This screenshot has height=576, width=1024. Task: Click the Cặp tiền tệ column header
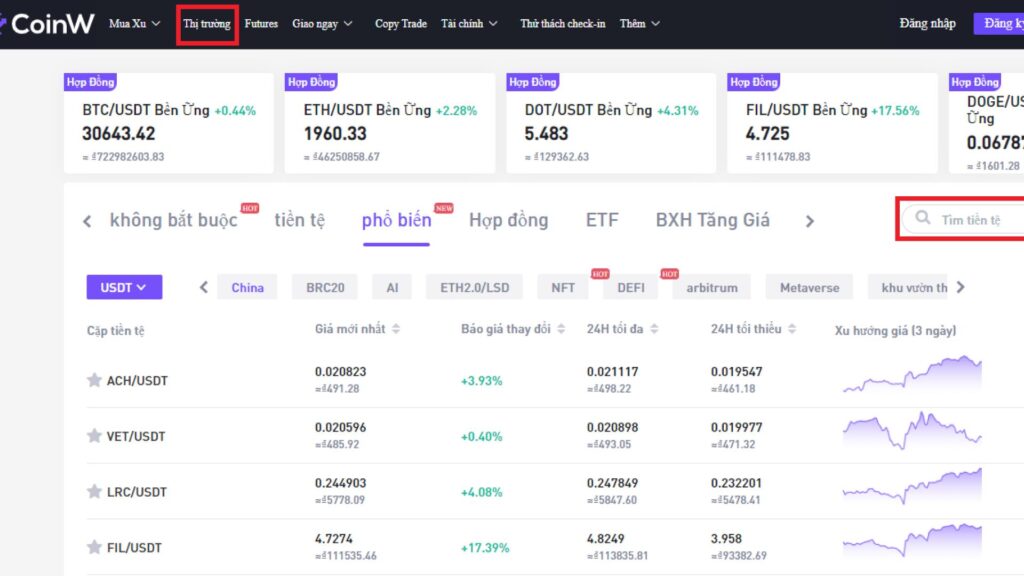(116, 330)
